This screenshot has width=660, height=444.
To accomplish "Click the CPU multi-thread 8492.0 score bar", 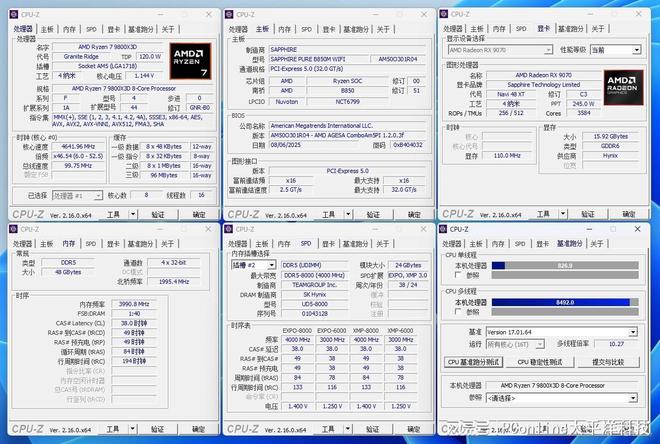I will pyautogui.click(x=565, y=302).
